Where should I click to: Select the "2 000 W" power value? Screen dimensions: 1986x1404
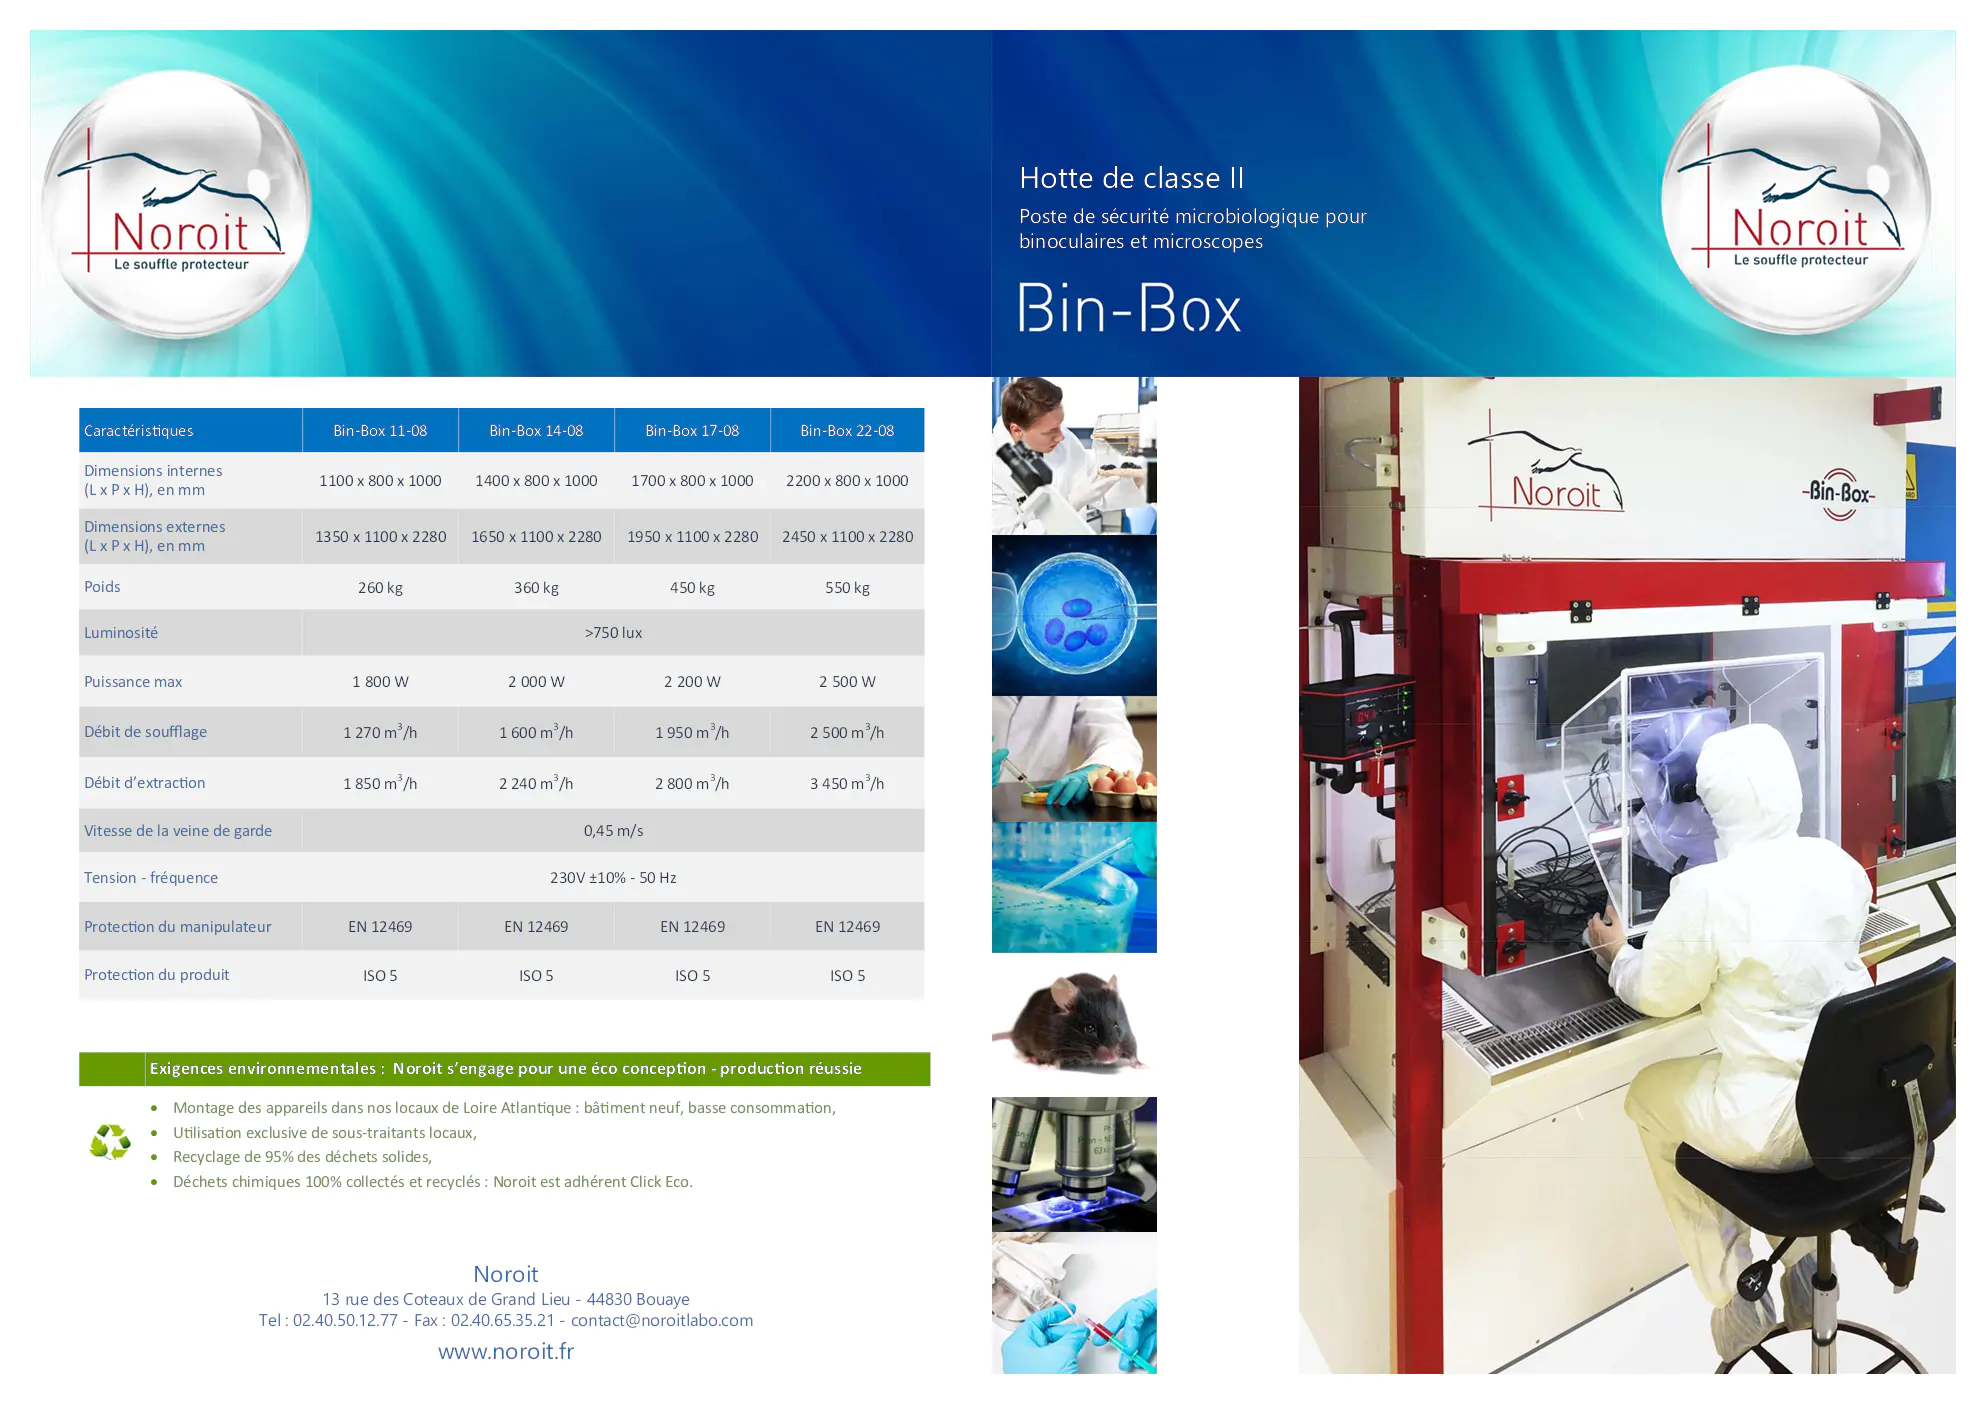[536, 682]
